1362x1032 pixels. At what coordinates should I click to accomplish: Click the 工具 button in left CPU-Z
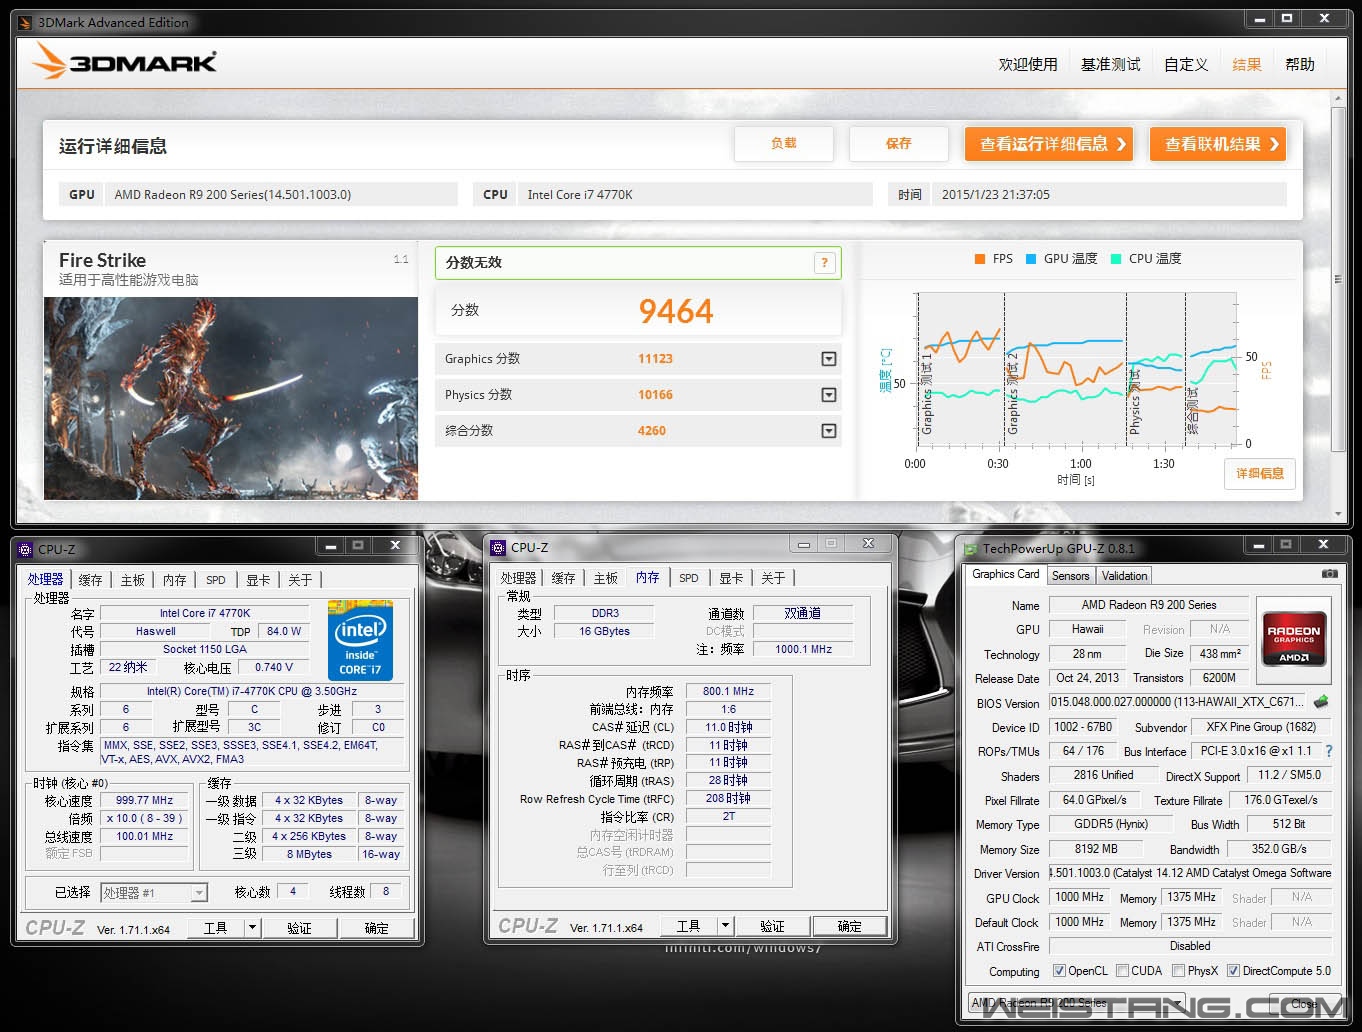click(x=216, y=928)
